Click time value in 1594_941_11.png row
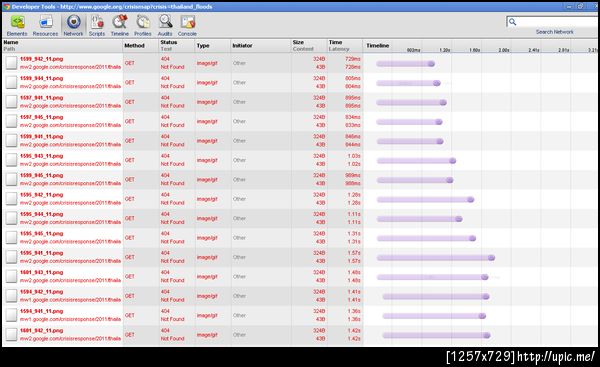The width and height of the screenshot is (600, 367). click(354, 311)
